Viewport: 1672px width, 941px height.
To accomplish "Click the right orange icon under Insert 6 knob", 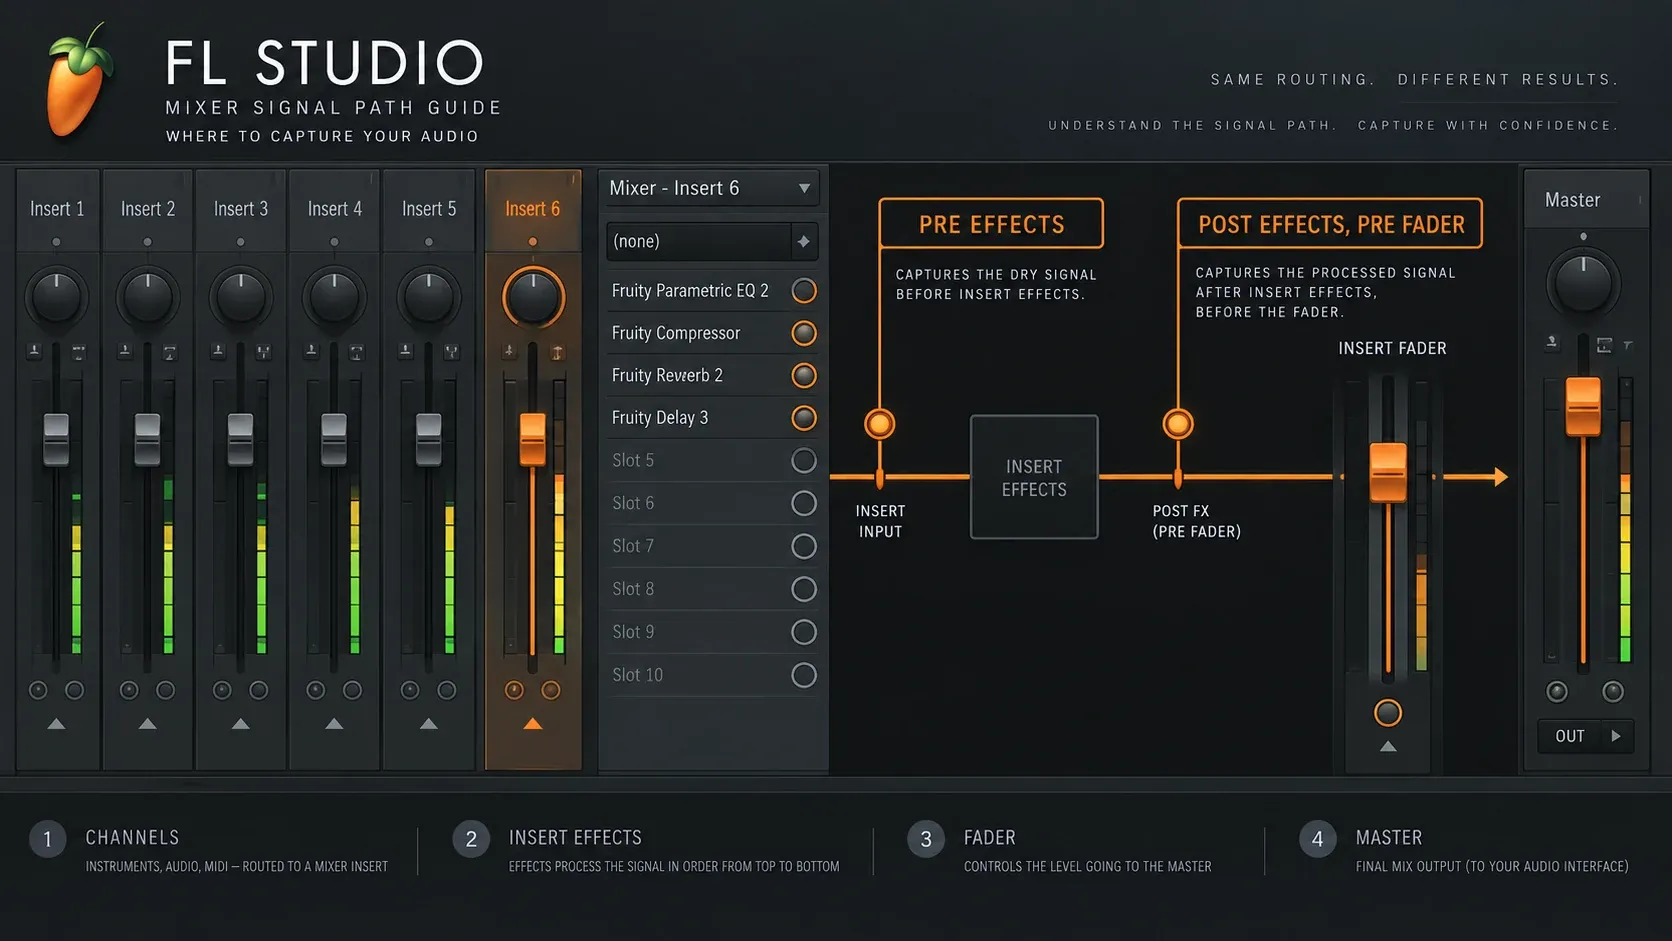I will click(x=557, y=351).
